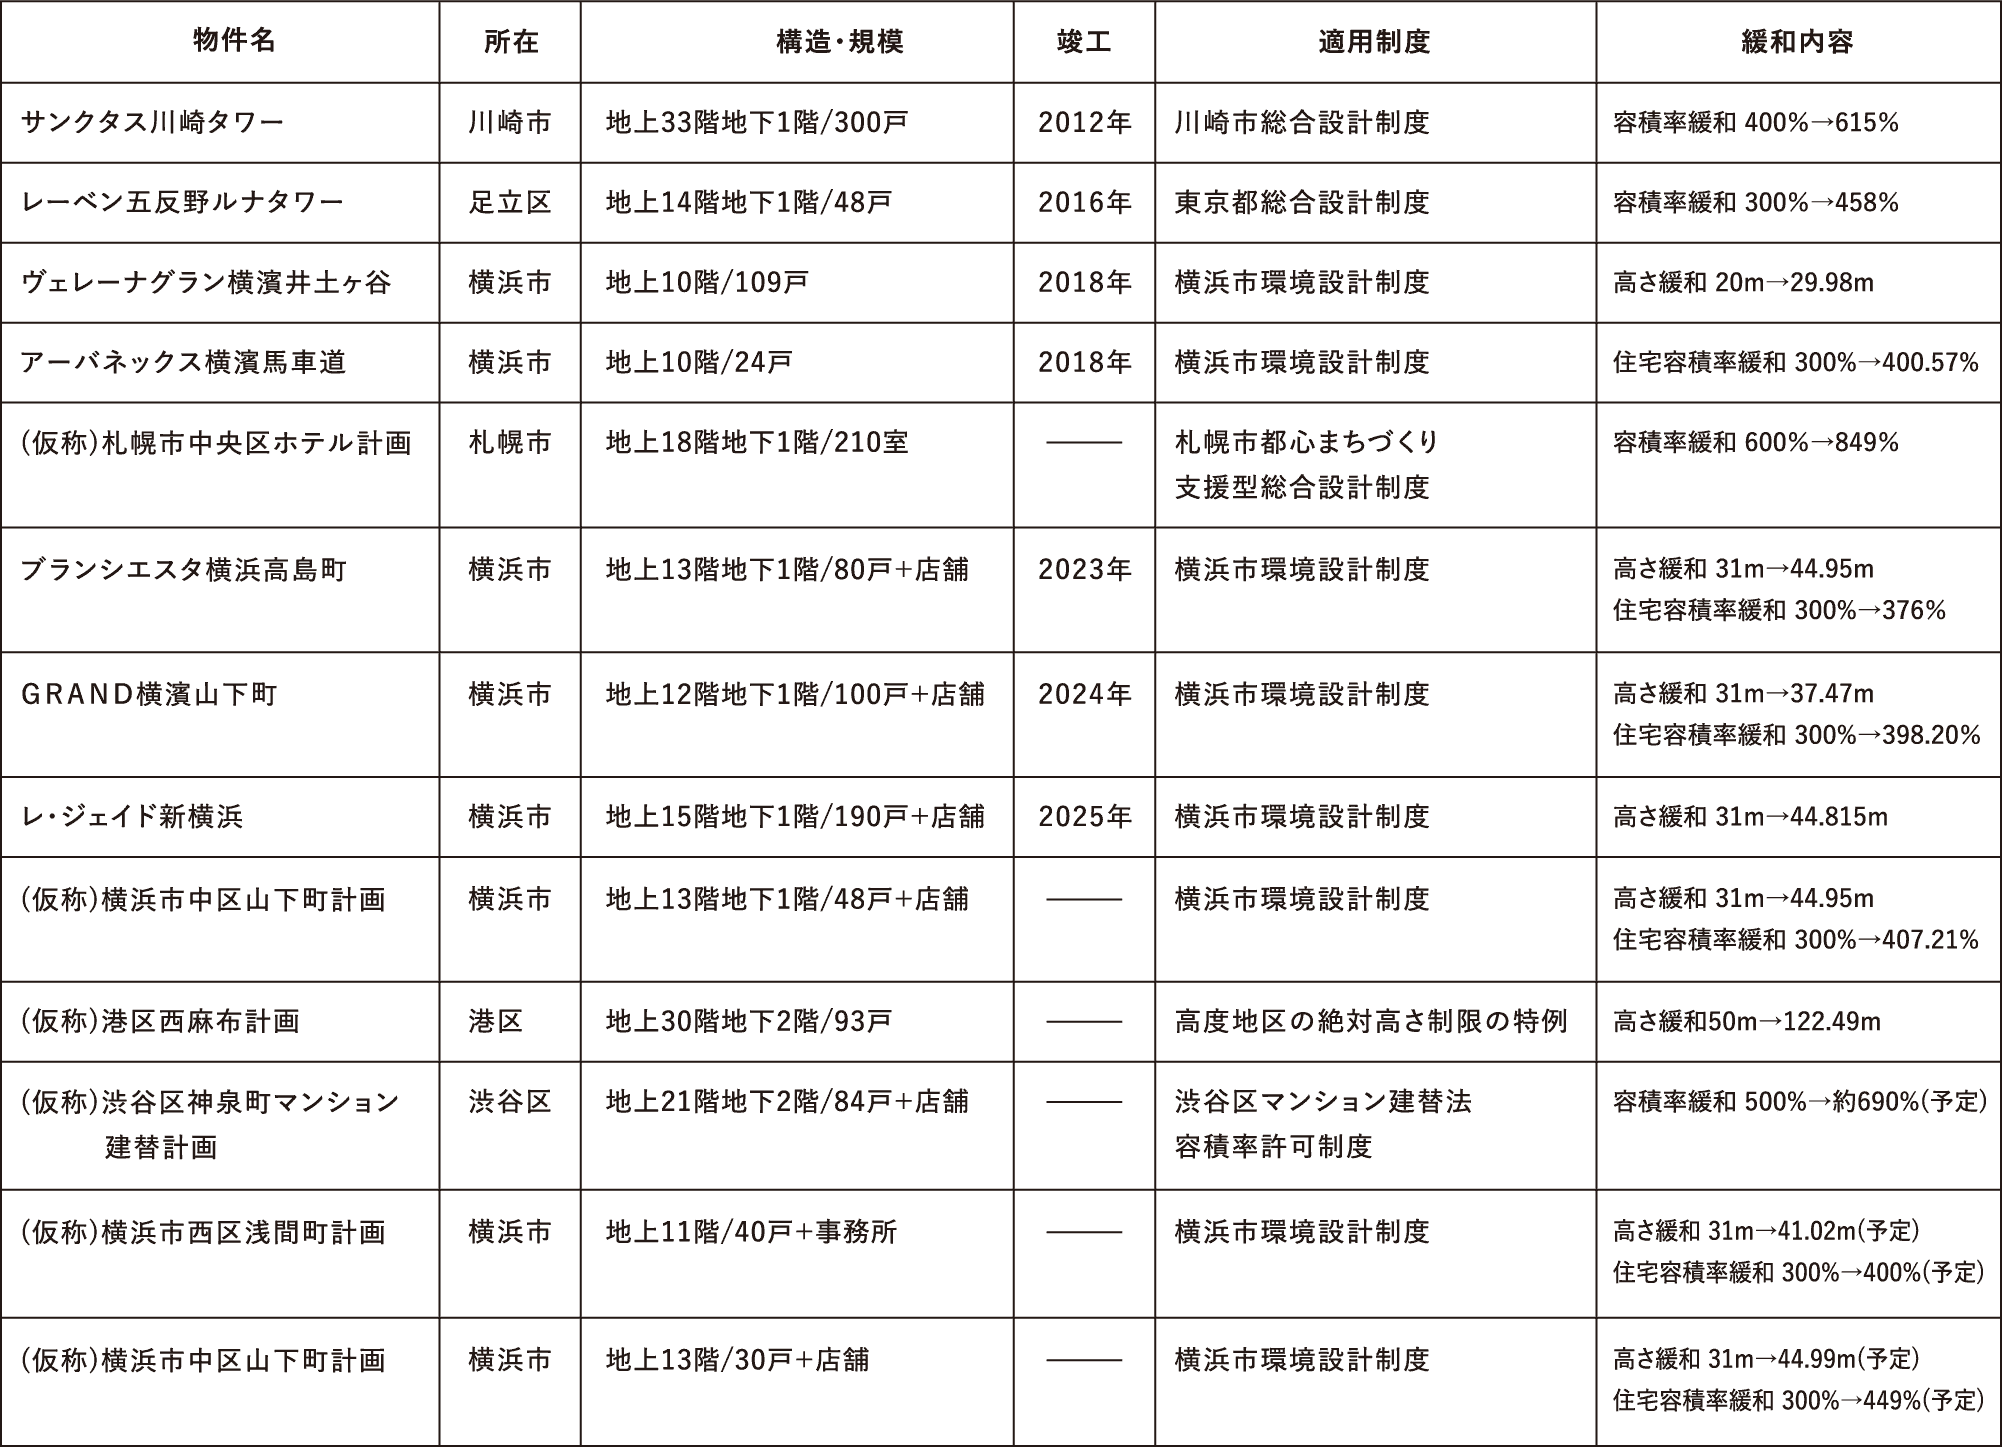
Task: Select the ブランシエスタ横浜高島町 cell
Action: [184, 570]
